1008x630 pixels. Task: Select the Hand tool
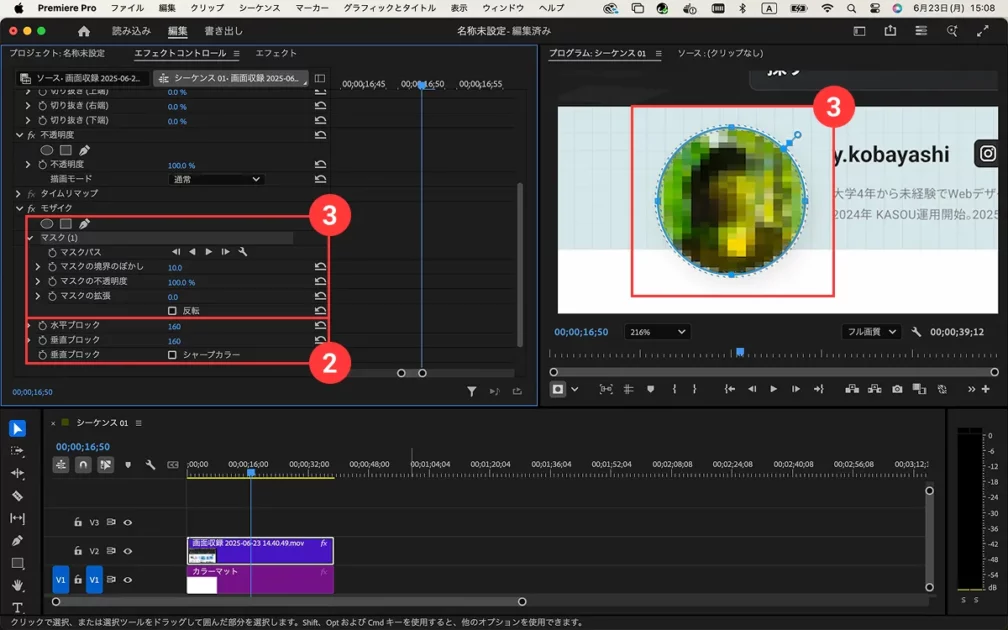click(x=17, y=586)
